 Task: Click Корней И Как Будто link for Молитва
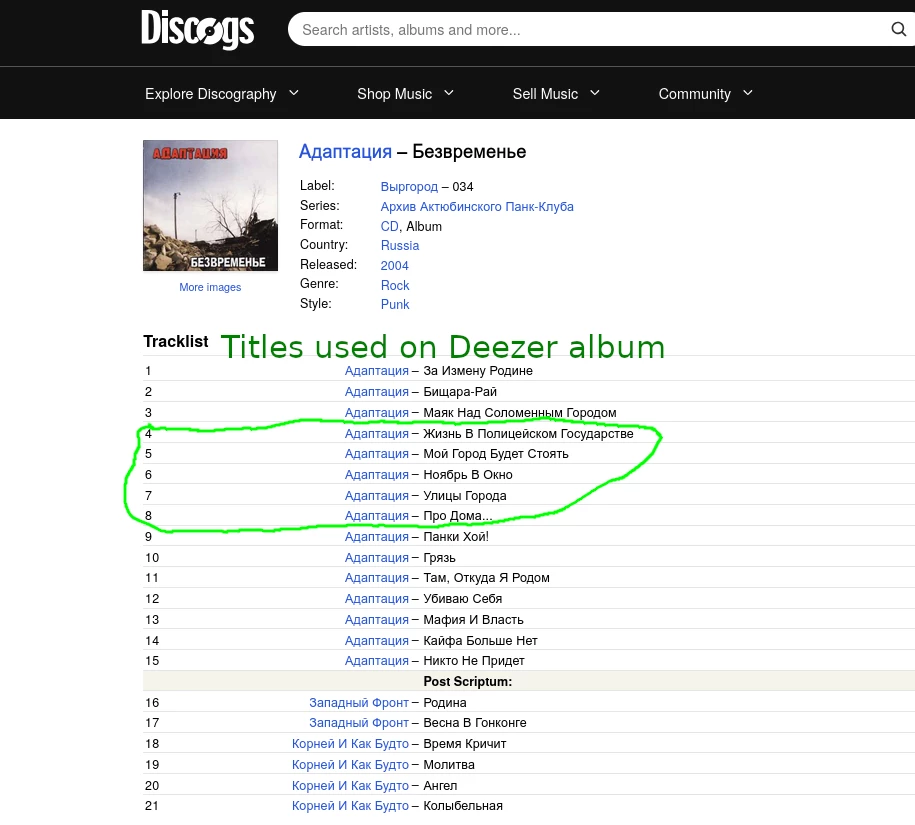(350, 765)
